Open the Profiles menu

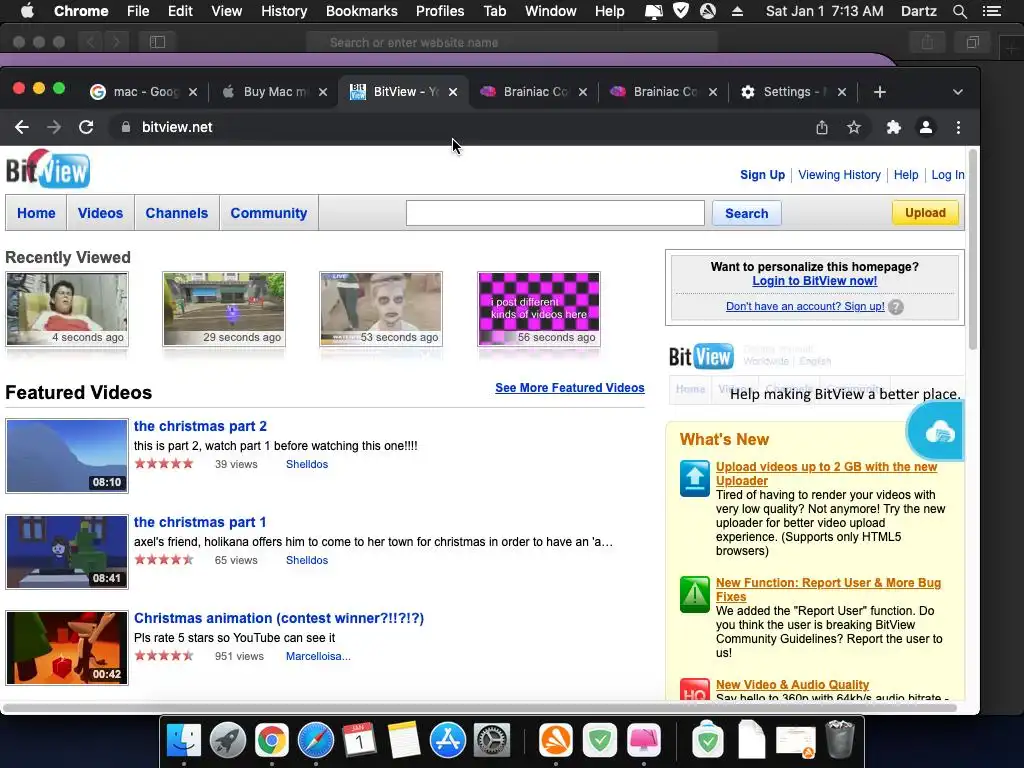[x=440, y=11]
